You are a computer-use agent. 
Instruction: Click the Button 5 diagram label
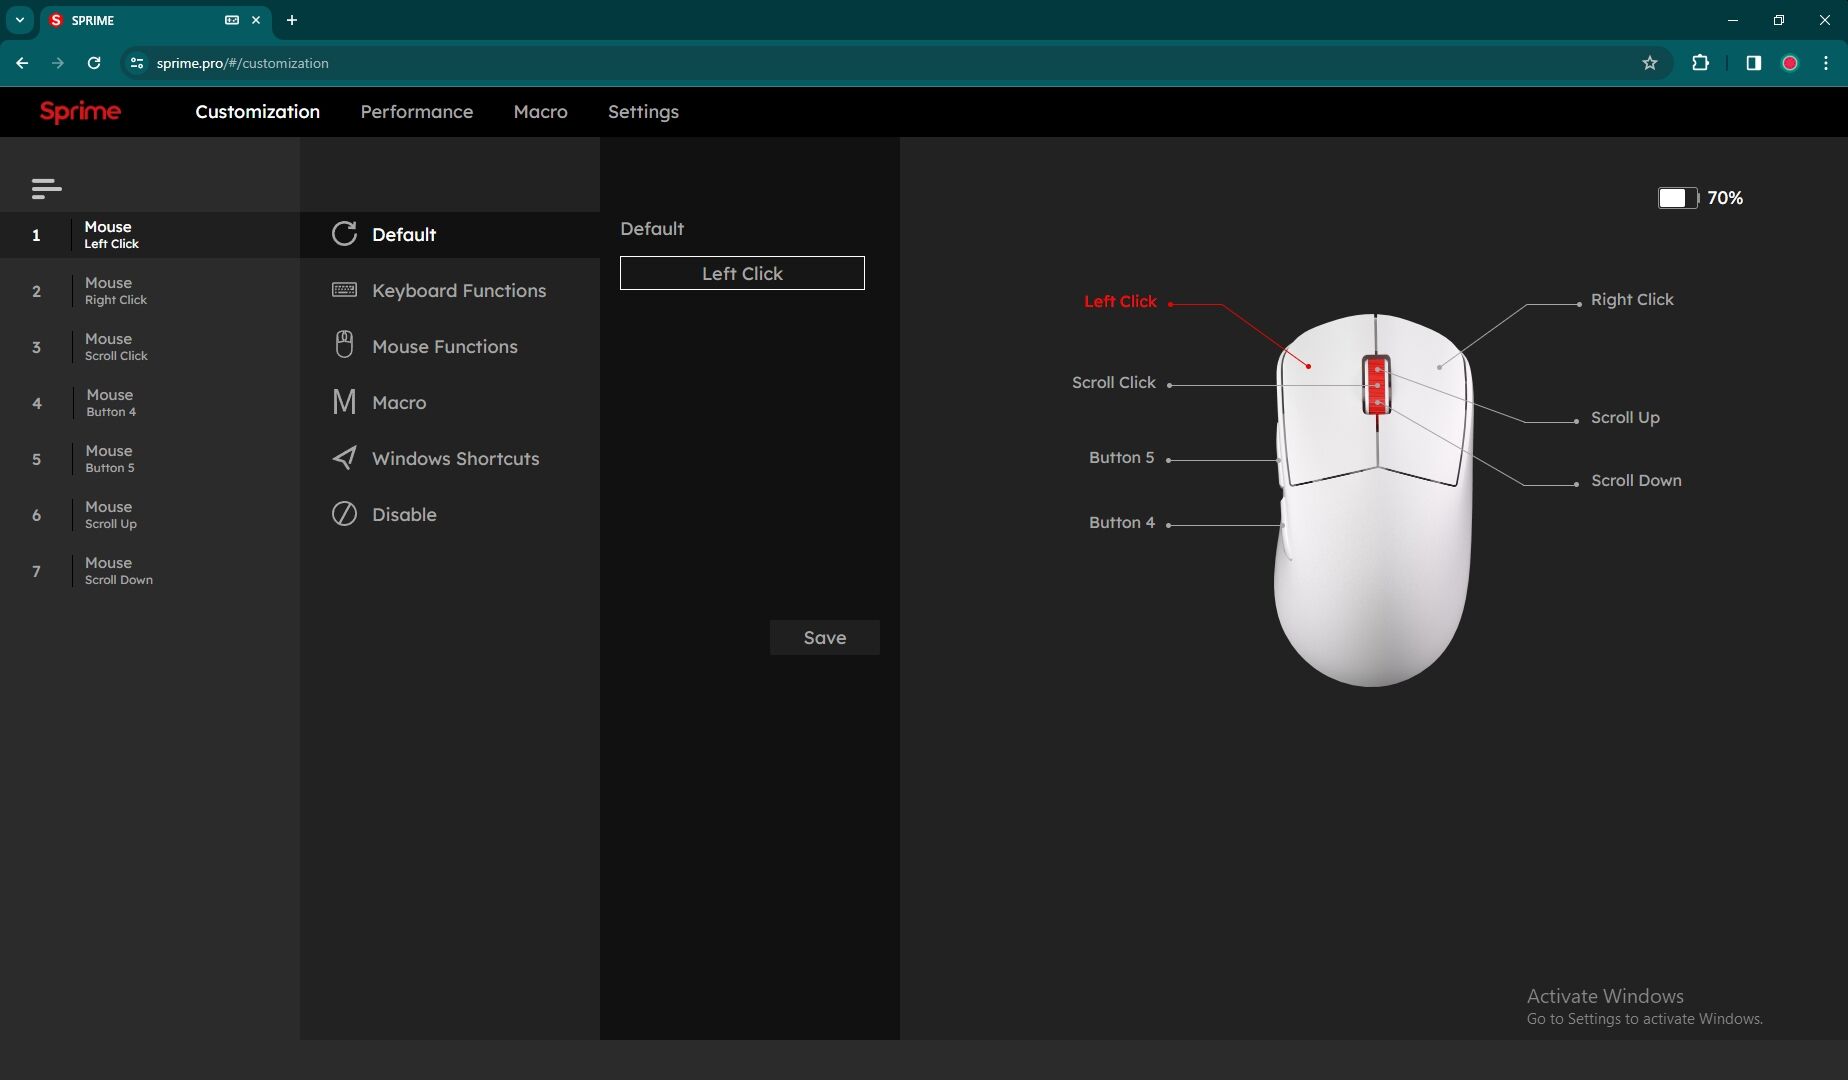[x=1121, y=457]
